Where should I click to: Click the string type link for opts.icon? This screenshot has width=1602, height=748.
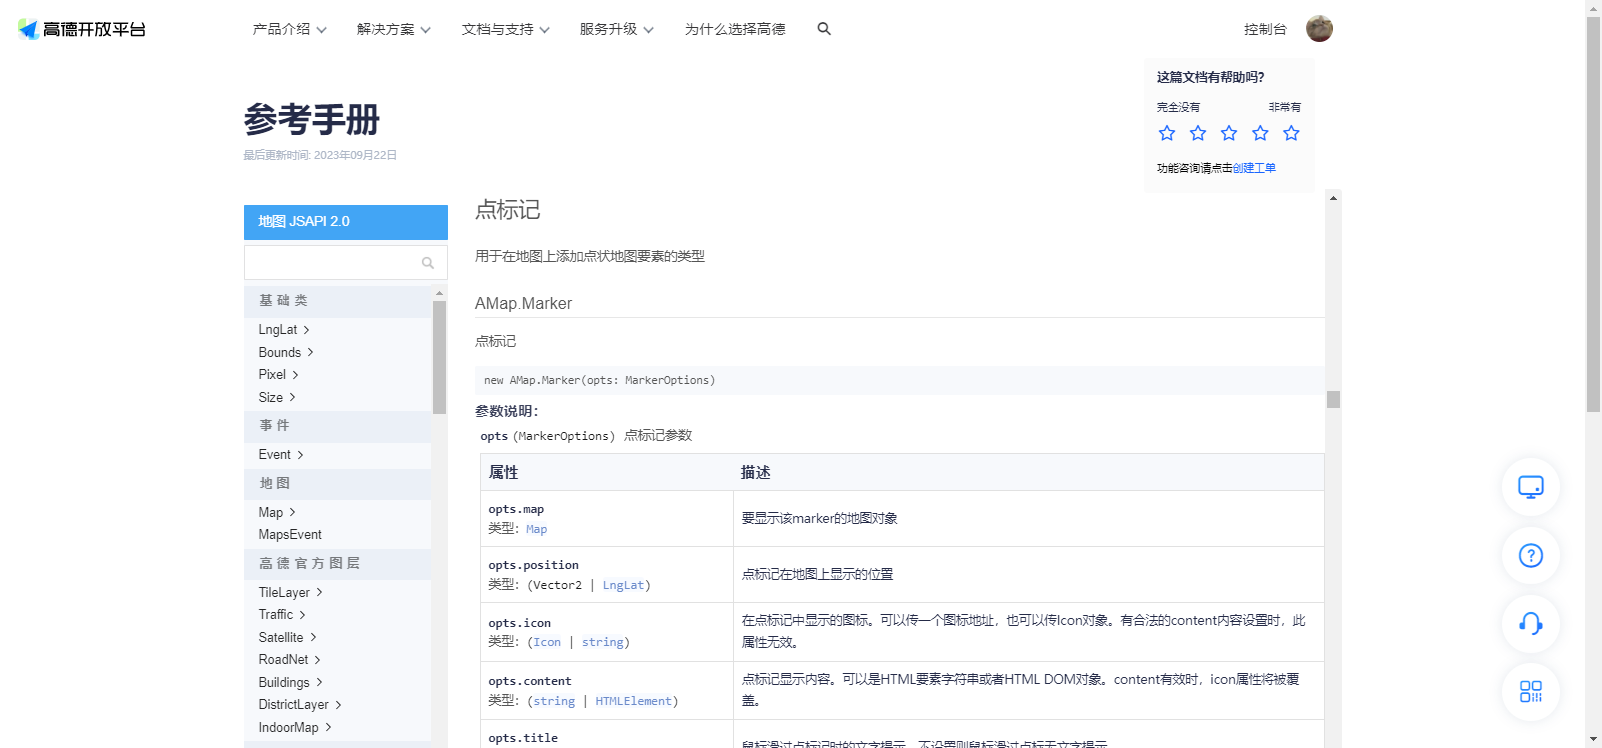(603, 643)
